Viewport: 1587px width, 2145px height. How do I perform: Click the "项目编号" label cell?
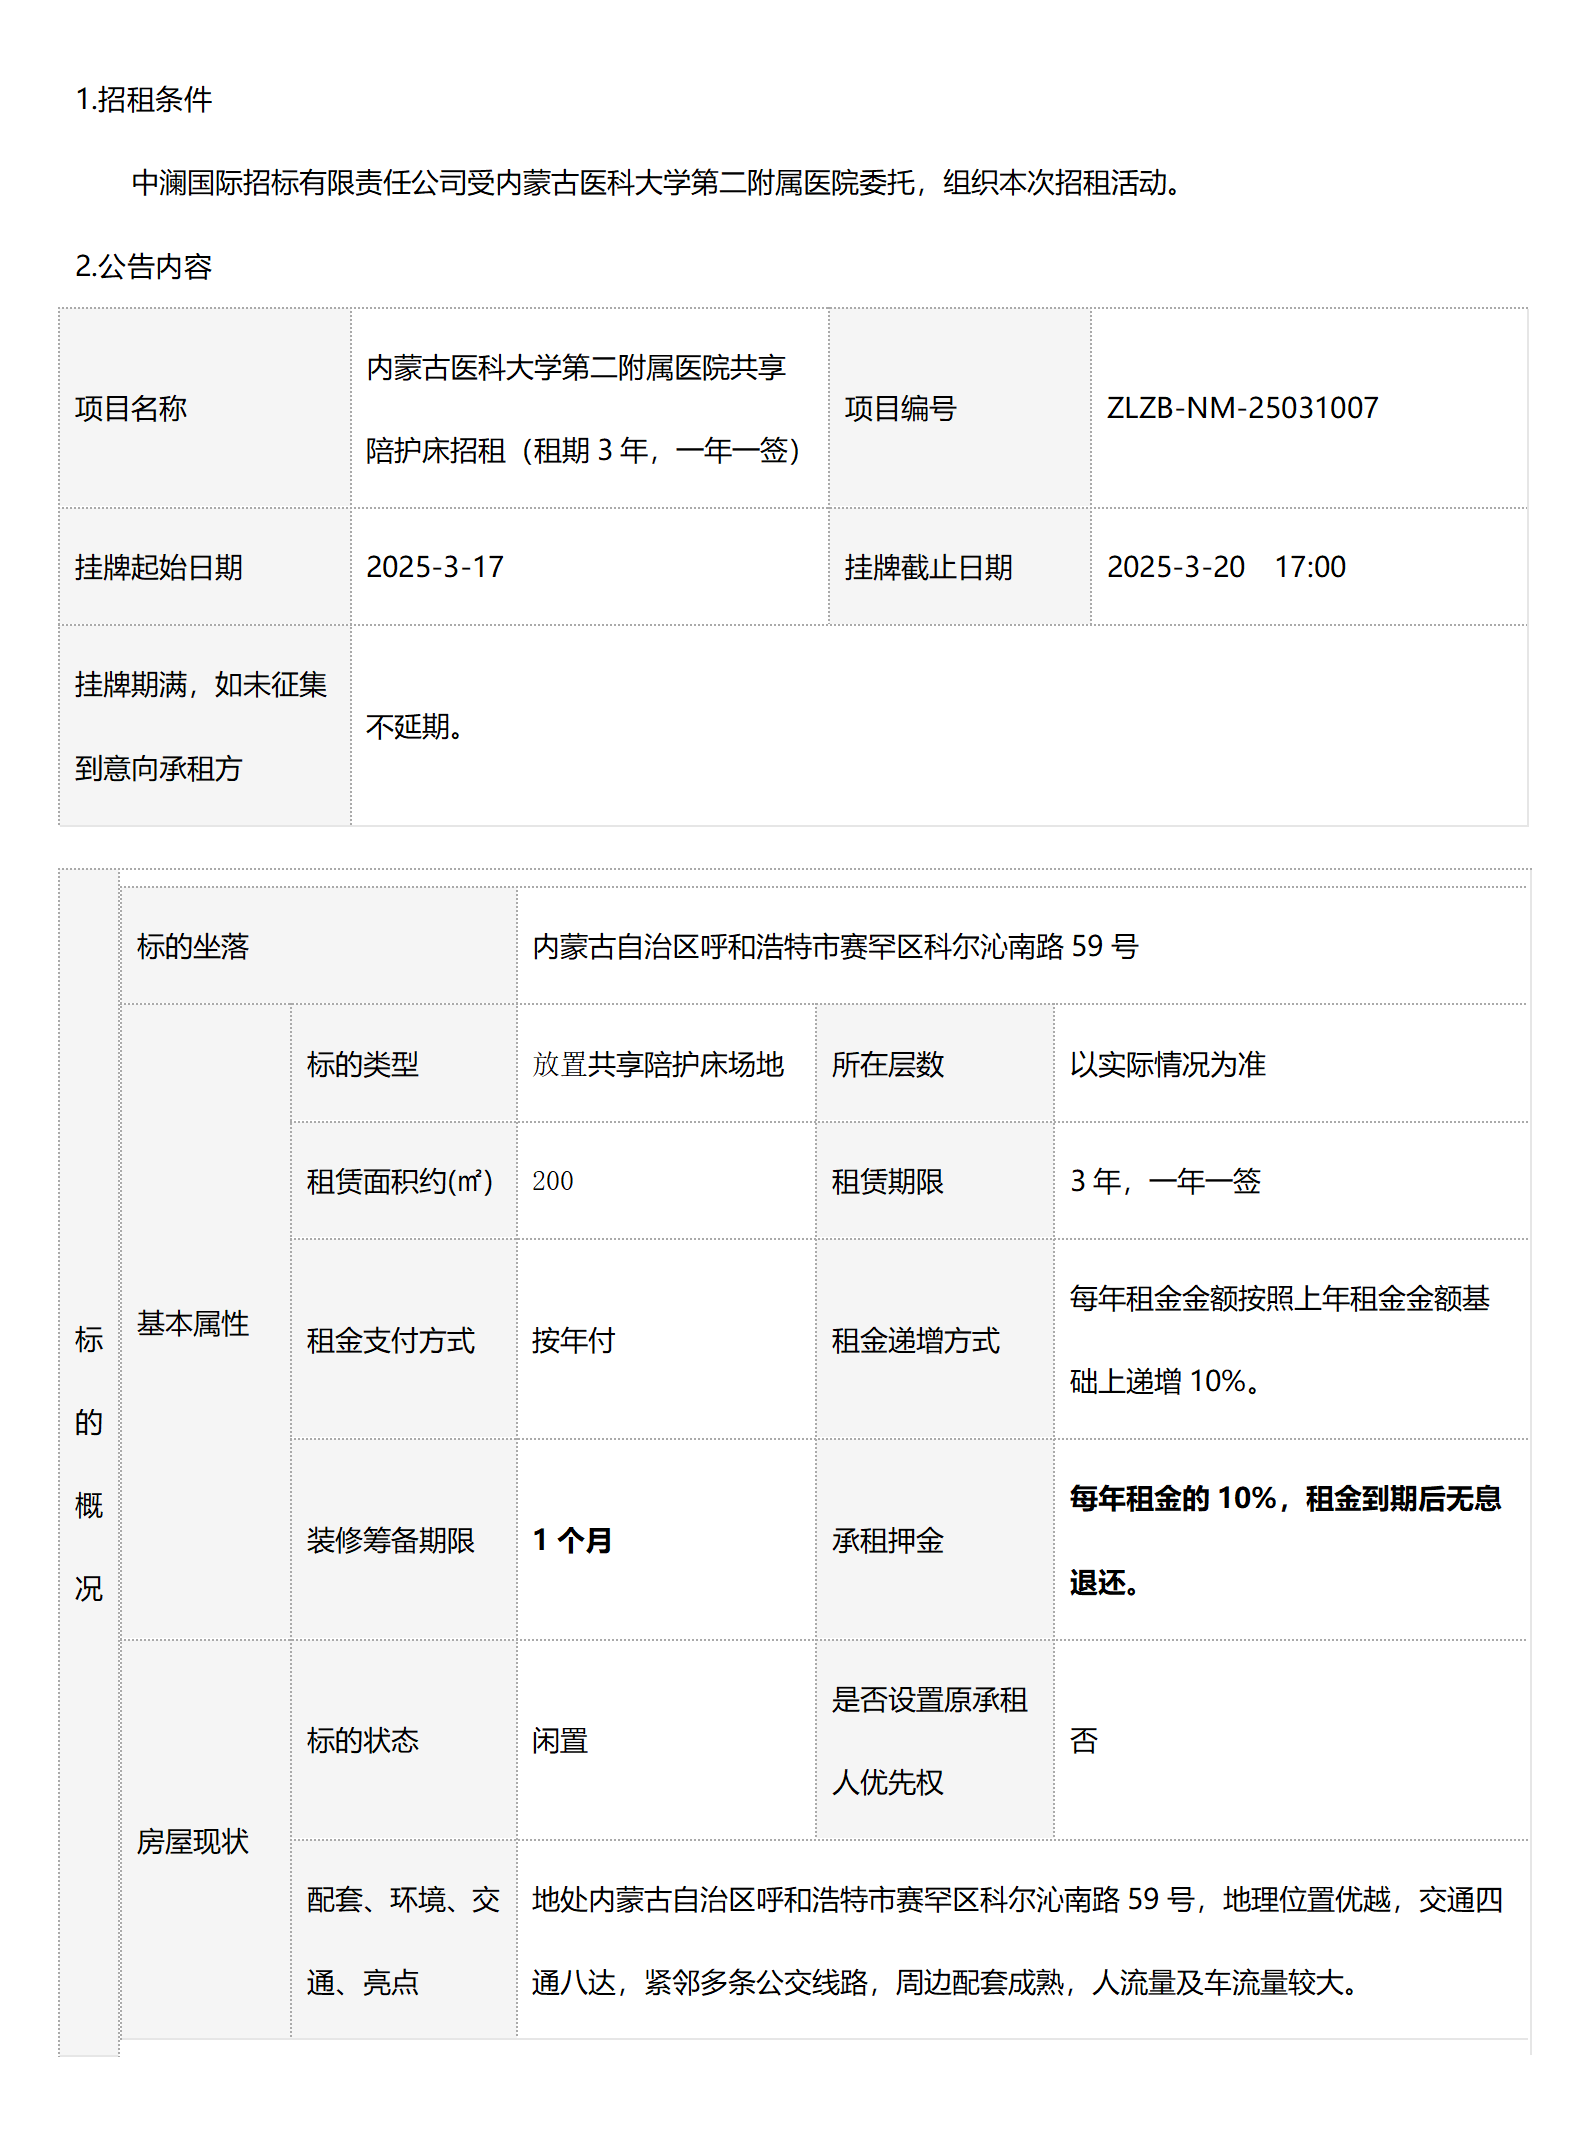[900, 409]
